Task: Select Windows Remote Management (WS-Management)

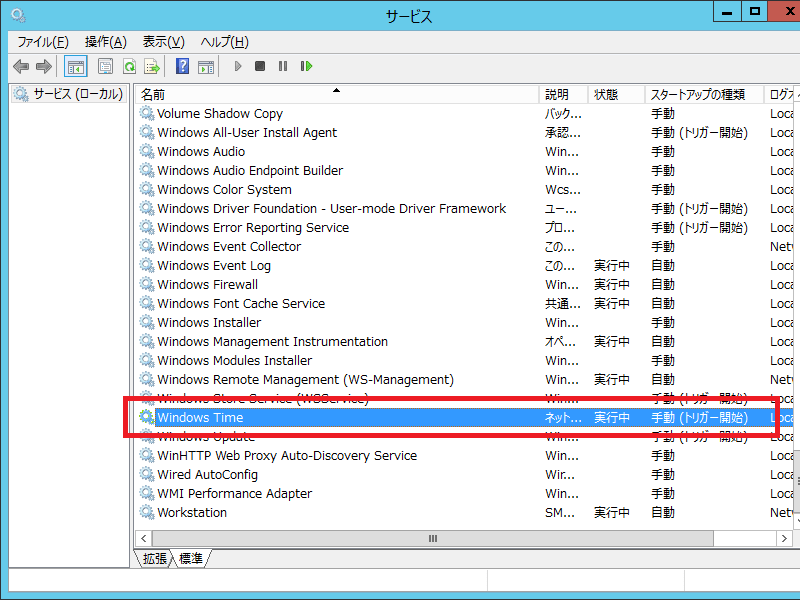Action: pyautogui.click(x=305, y=380)
